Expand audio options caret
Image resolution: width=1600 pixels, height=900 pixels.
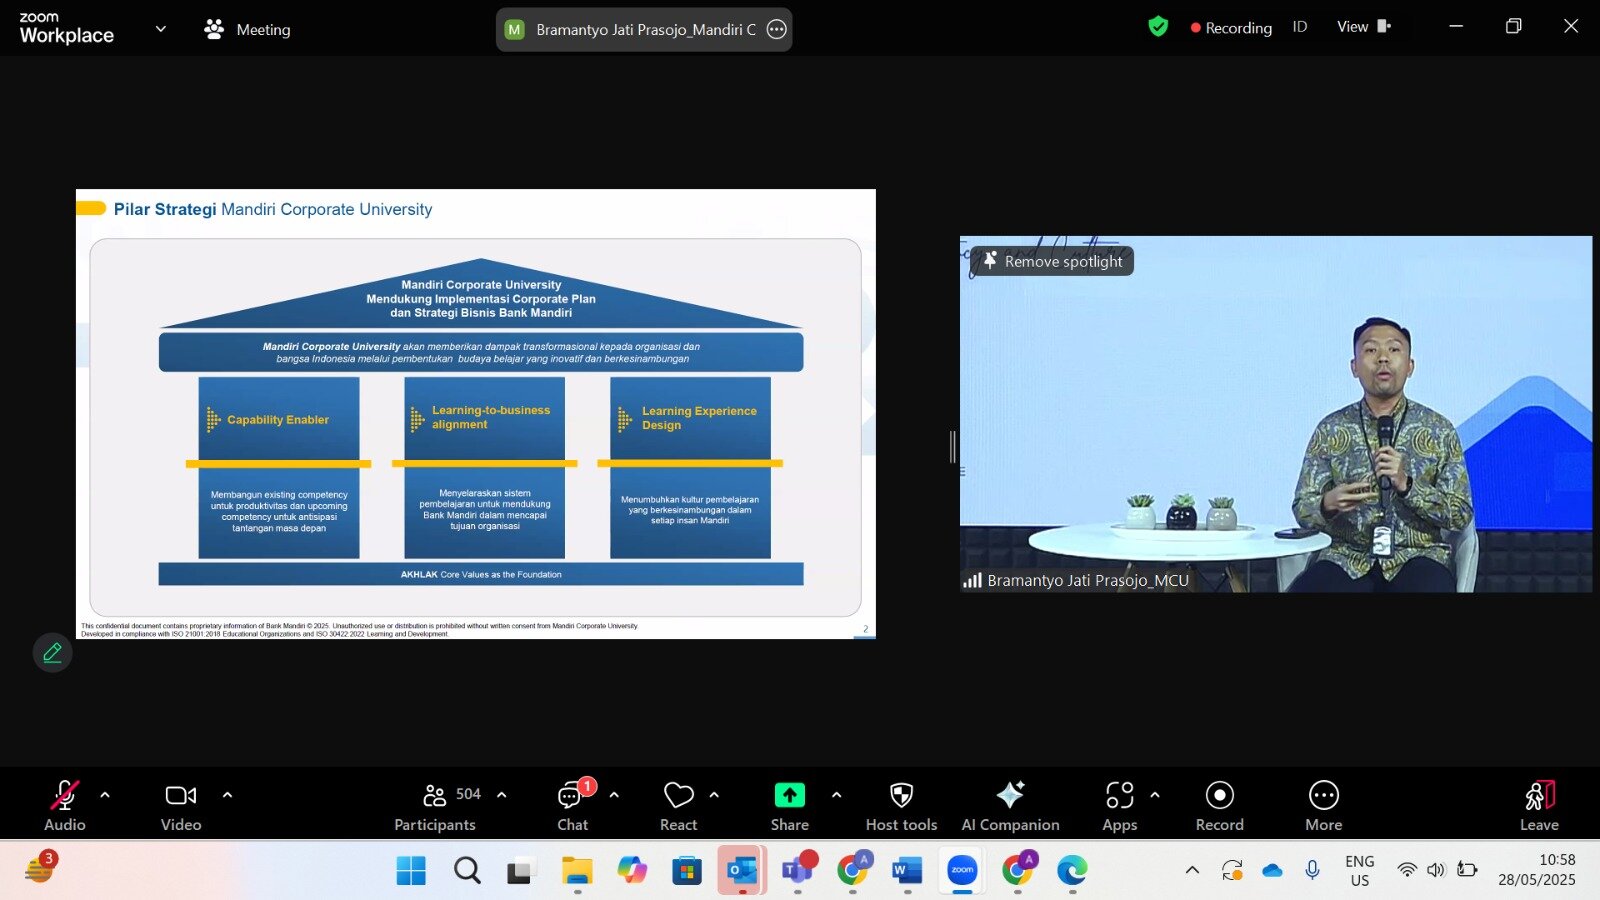click(105, 795)
